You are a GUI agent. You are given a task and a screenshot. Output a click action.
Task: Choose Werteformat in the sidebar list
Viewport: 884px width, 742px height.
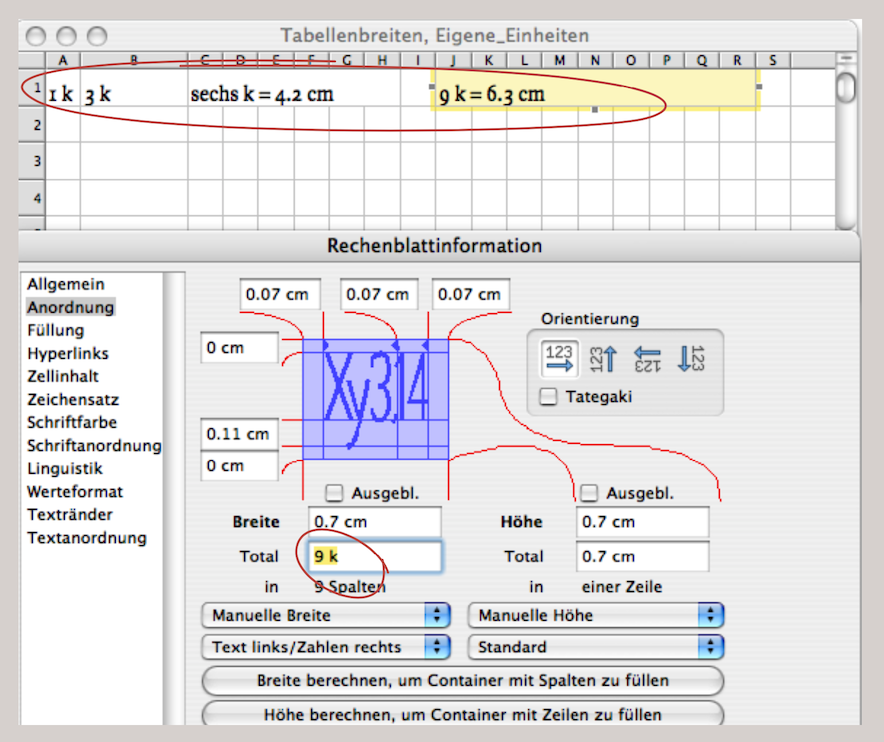75,491
